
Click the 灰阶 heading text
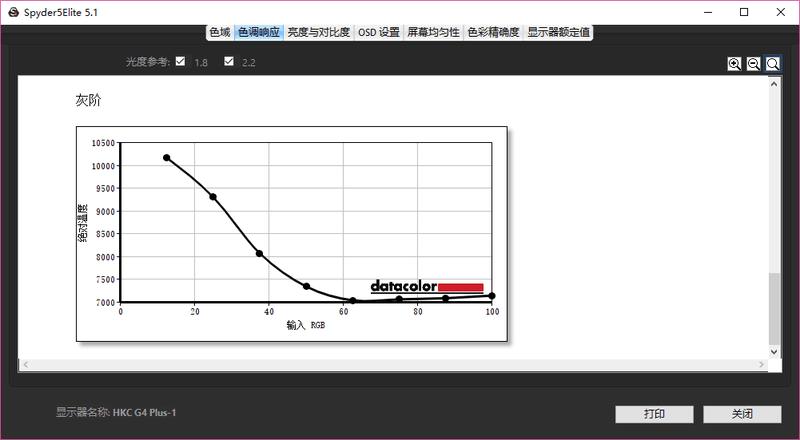(x=88, y=100)
